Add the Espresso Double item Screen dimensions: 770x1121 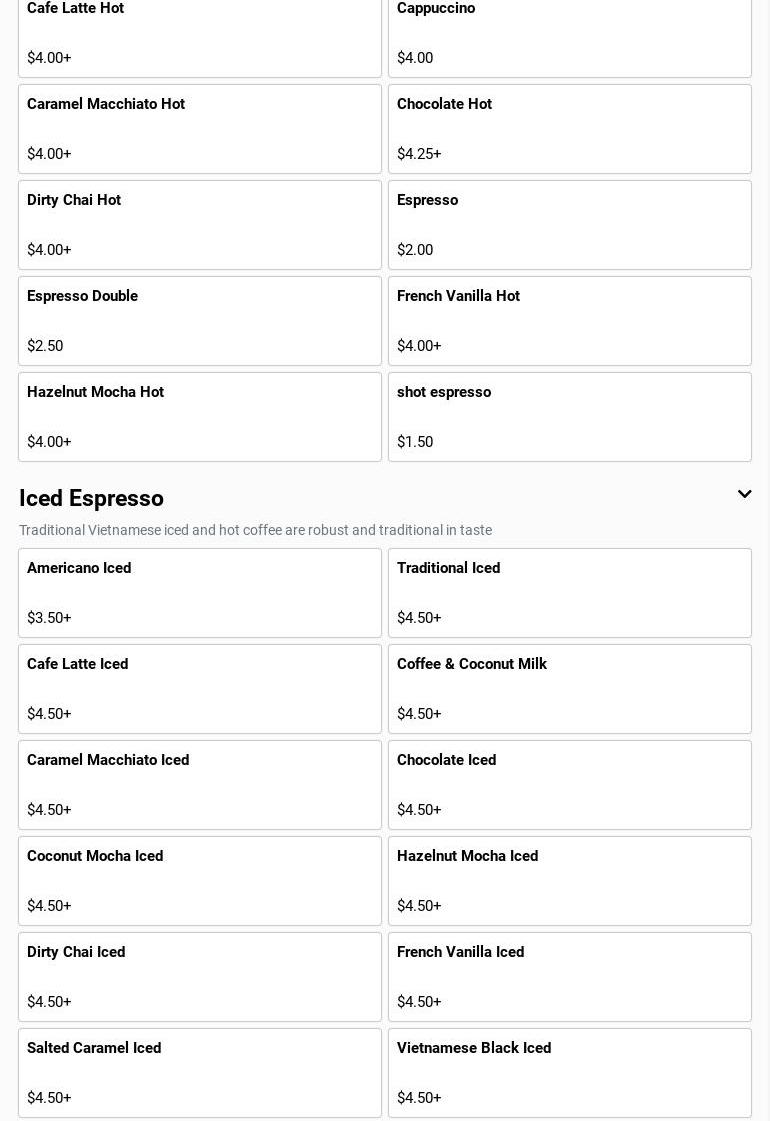[x=200, y=321]
